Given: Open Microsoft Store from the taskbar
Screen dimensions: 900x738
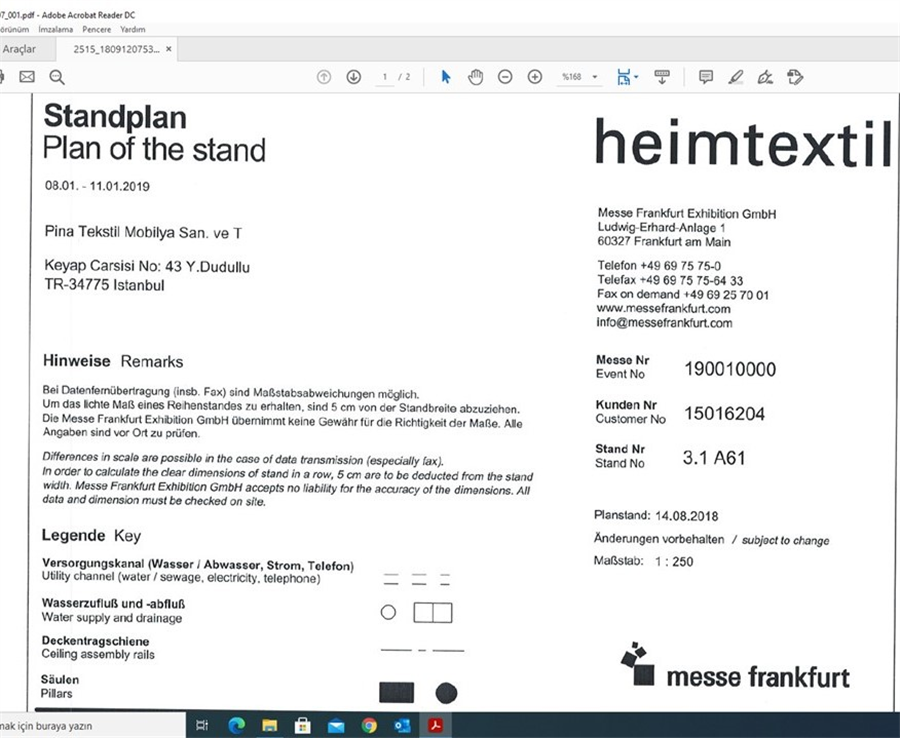Looking at the screenshot, I should coord(302,726).
